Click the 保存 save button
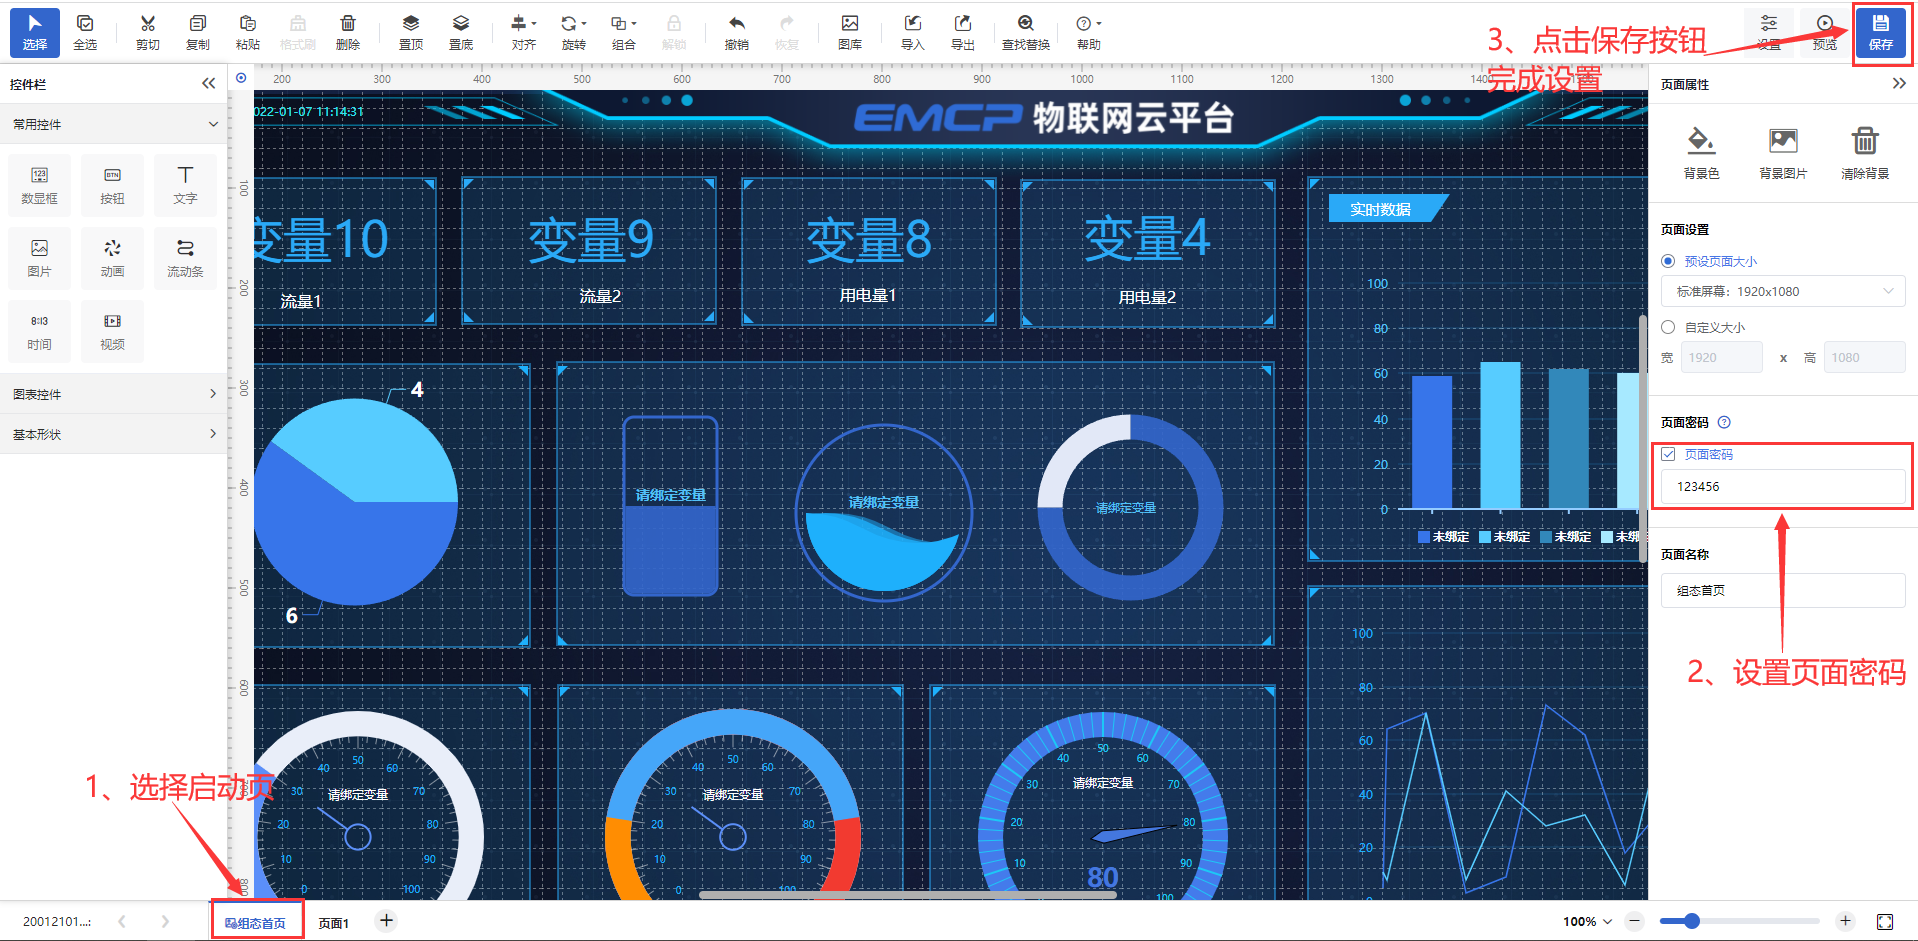Image resolution: width=1918 pixels, height=941 pixels. pos(1881,32)
